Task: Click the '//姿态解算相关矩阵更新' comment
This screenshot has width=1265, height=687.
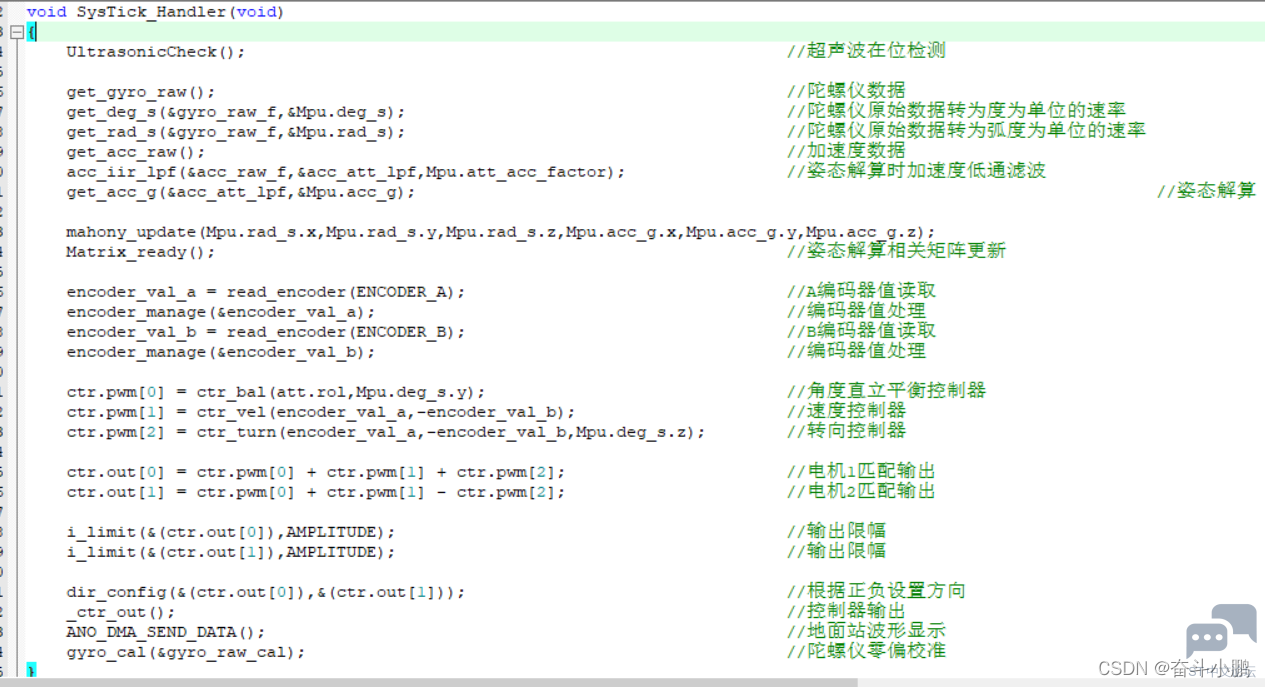Action: tap(896, 251)
